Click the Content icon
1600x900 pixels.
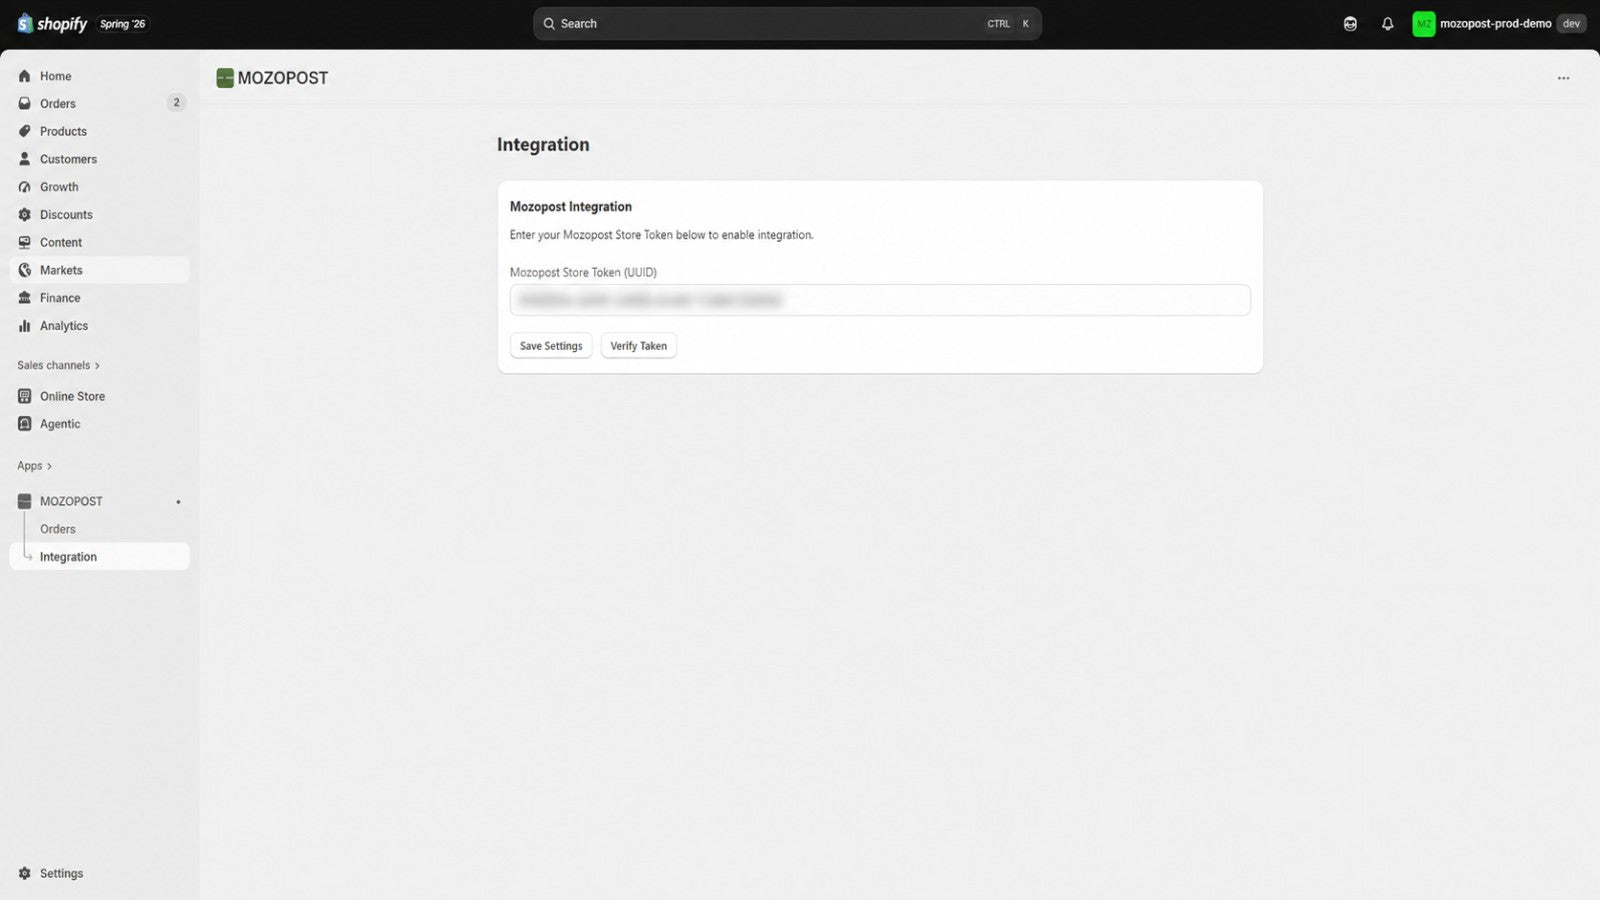[x=25, y=243]
